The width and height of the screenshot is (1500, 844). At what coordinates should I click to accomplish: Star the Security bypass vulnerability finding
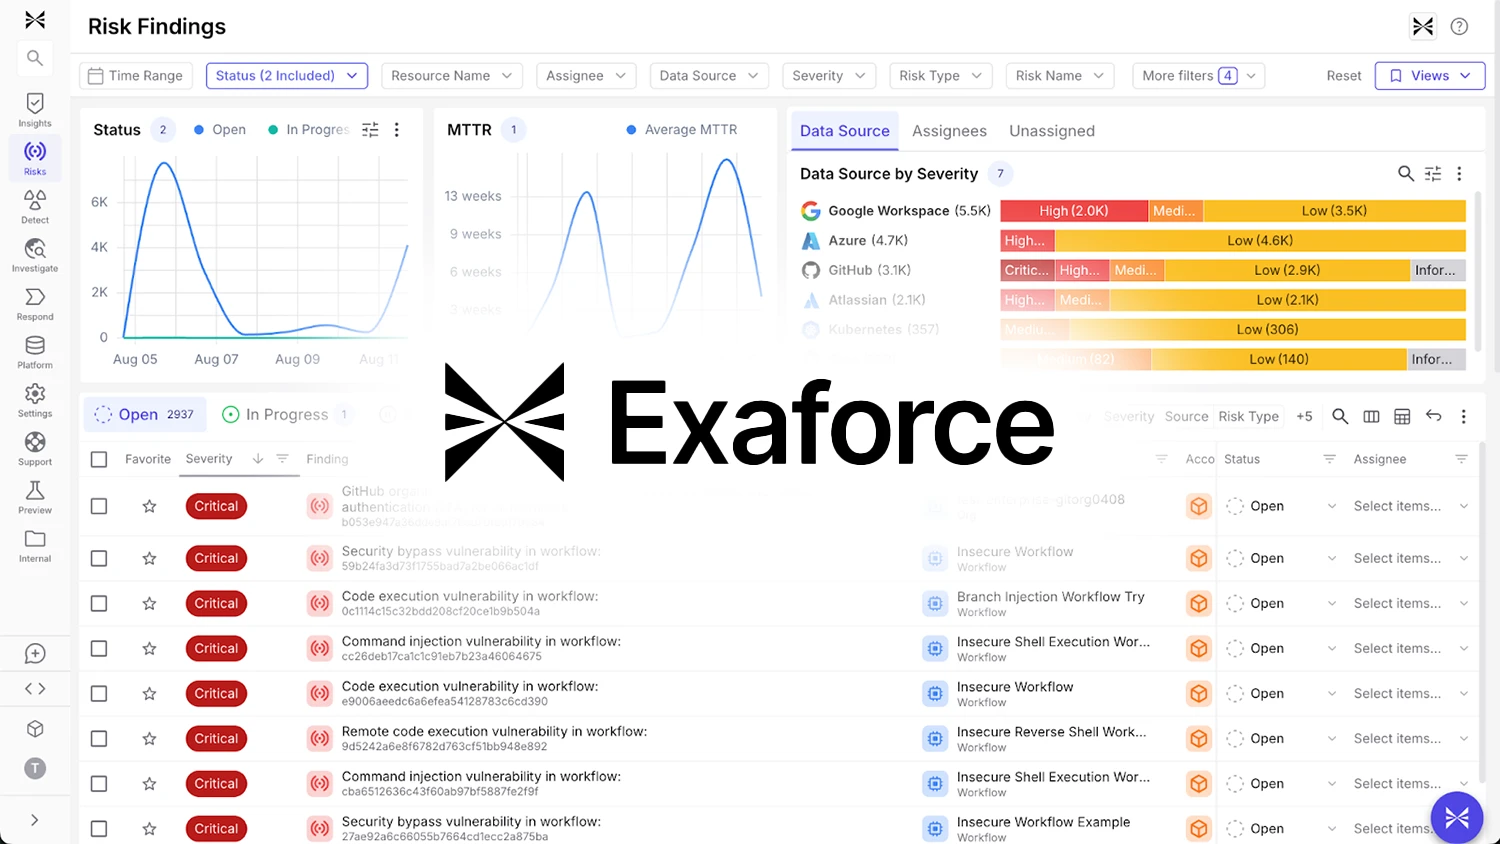(149, 558)
